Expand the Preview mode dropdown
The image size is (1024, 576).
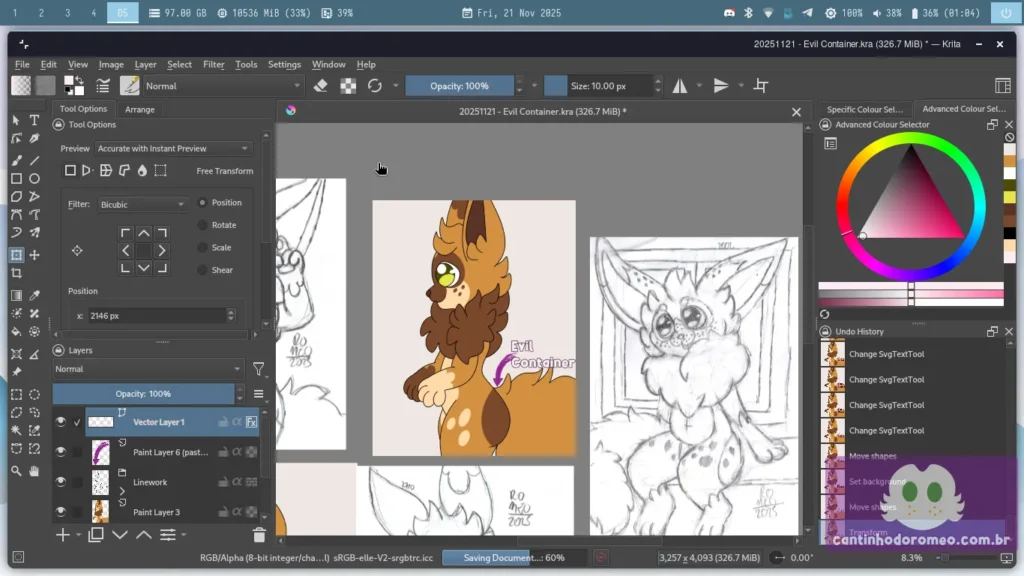coord(172,148)
